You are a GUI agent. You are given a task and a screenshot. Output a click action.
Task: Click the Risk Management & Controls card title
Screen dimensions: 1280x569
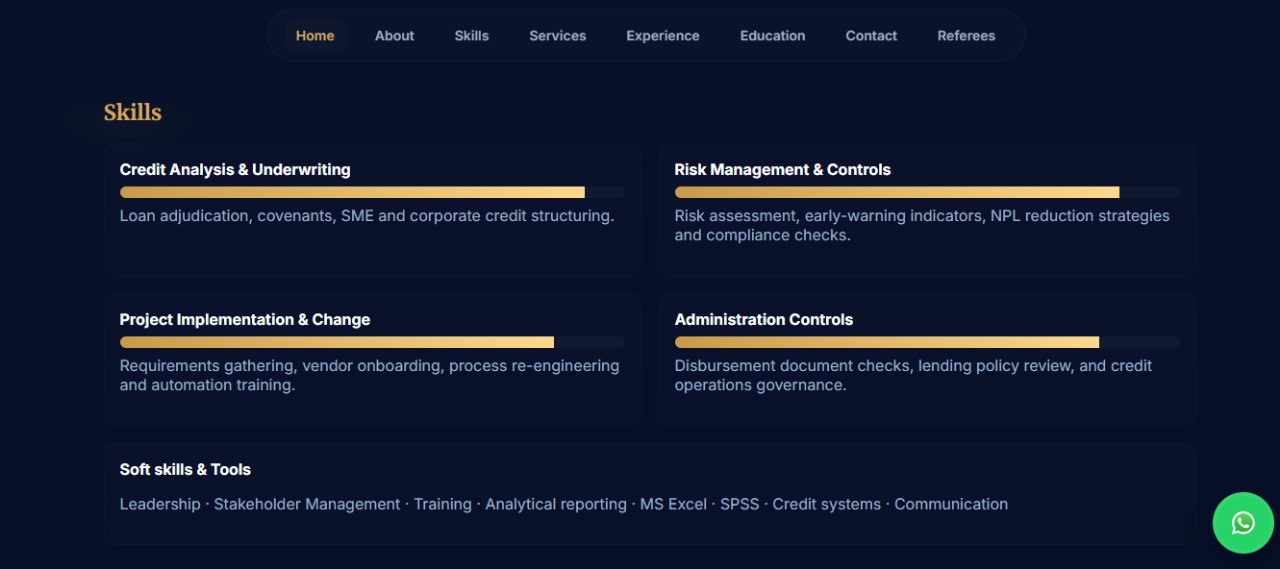tap(782, 170)
